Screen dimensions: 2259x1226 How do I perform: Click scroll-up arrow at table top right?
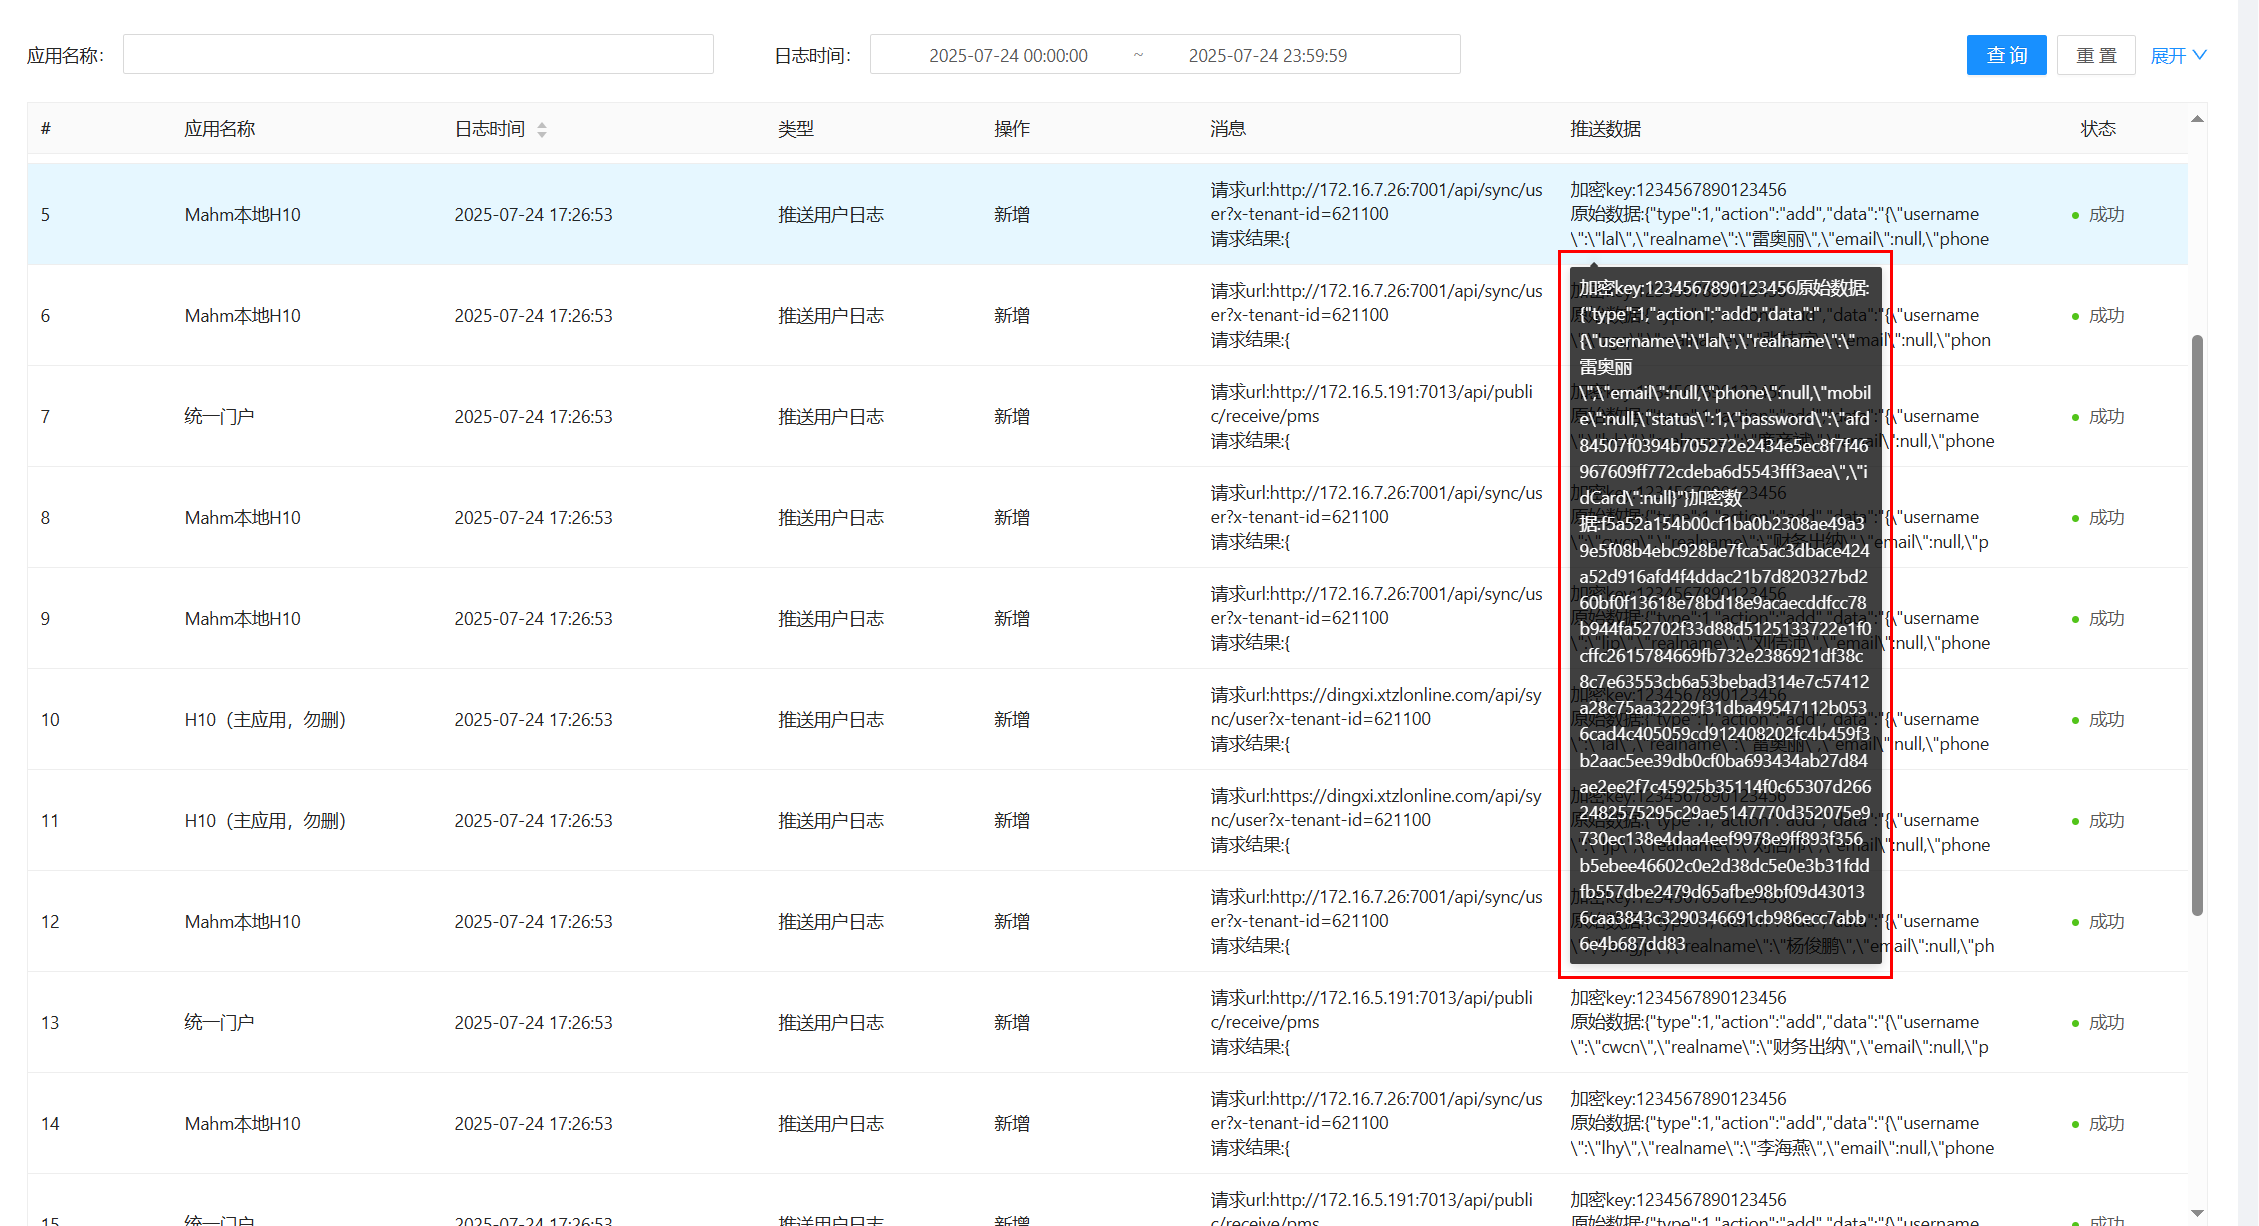click(x=2197, y=119)
